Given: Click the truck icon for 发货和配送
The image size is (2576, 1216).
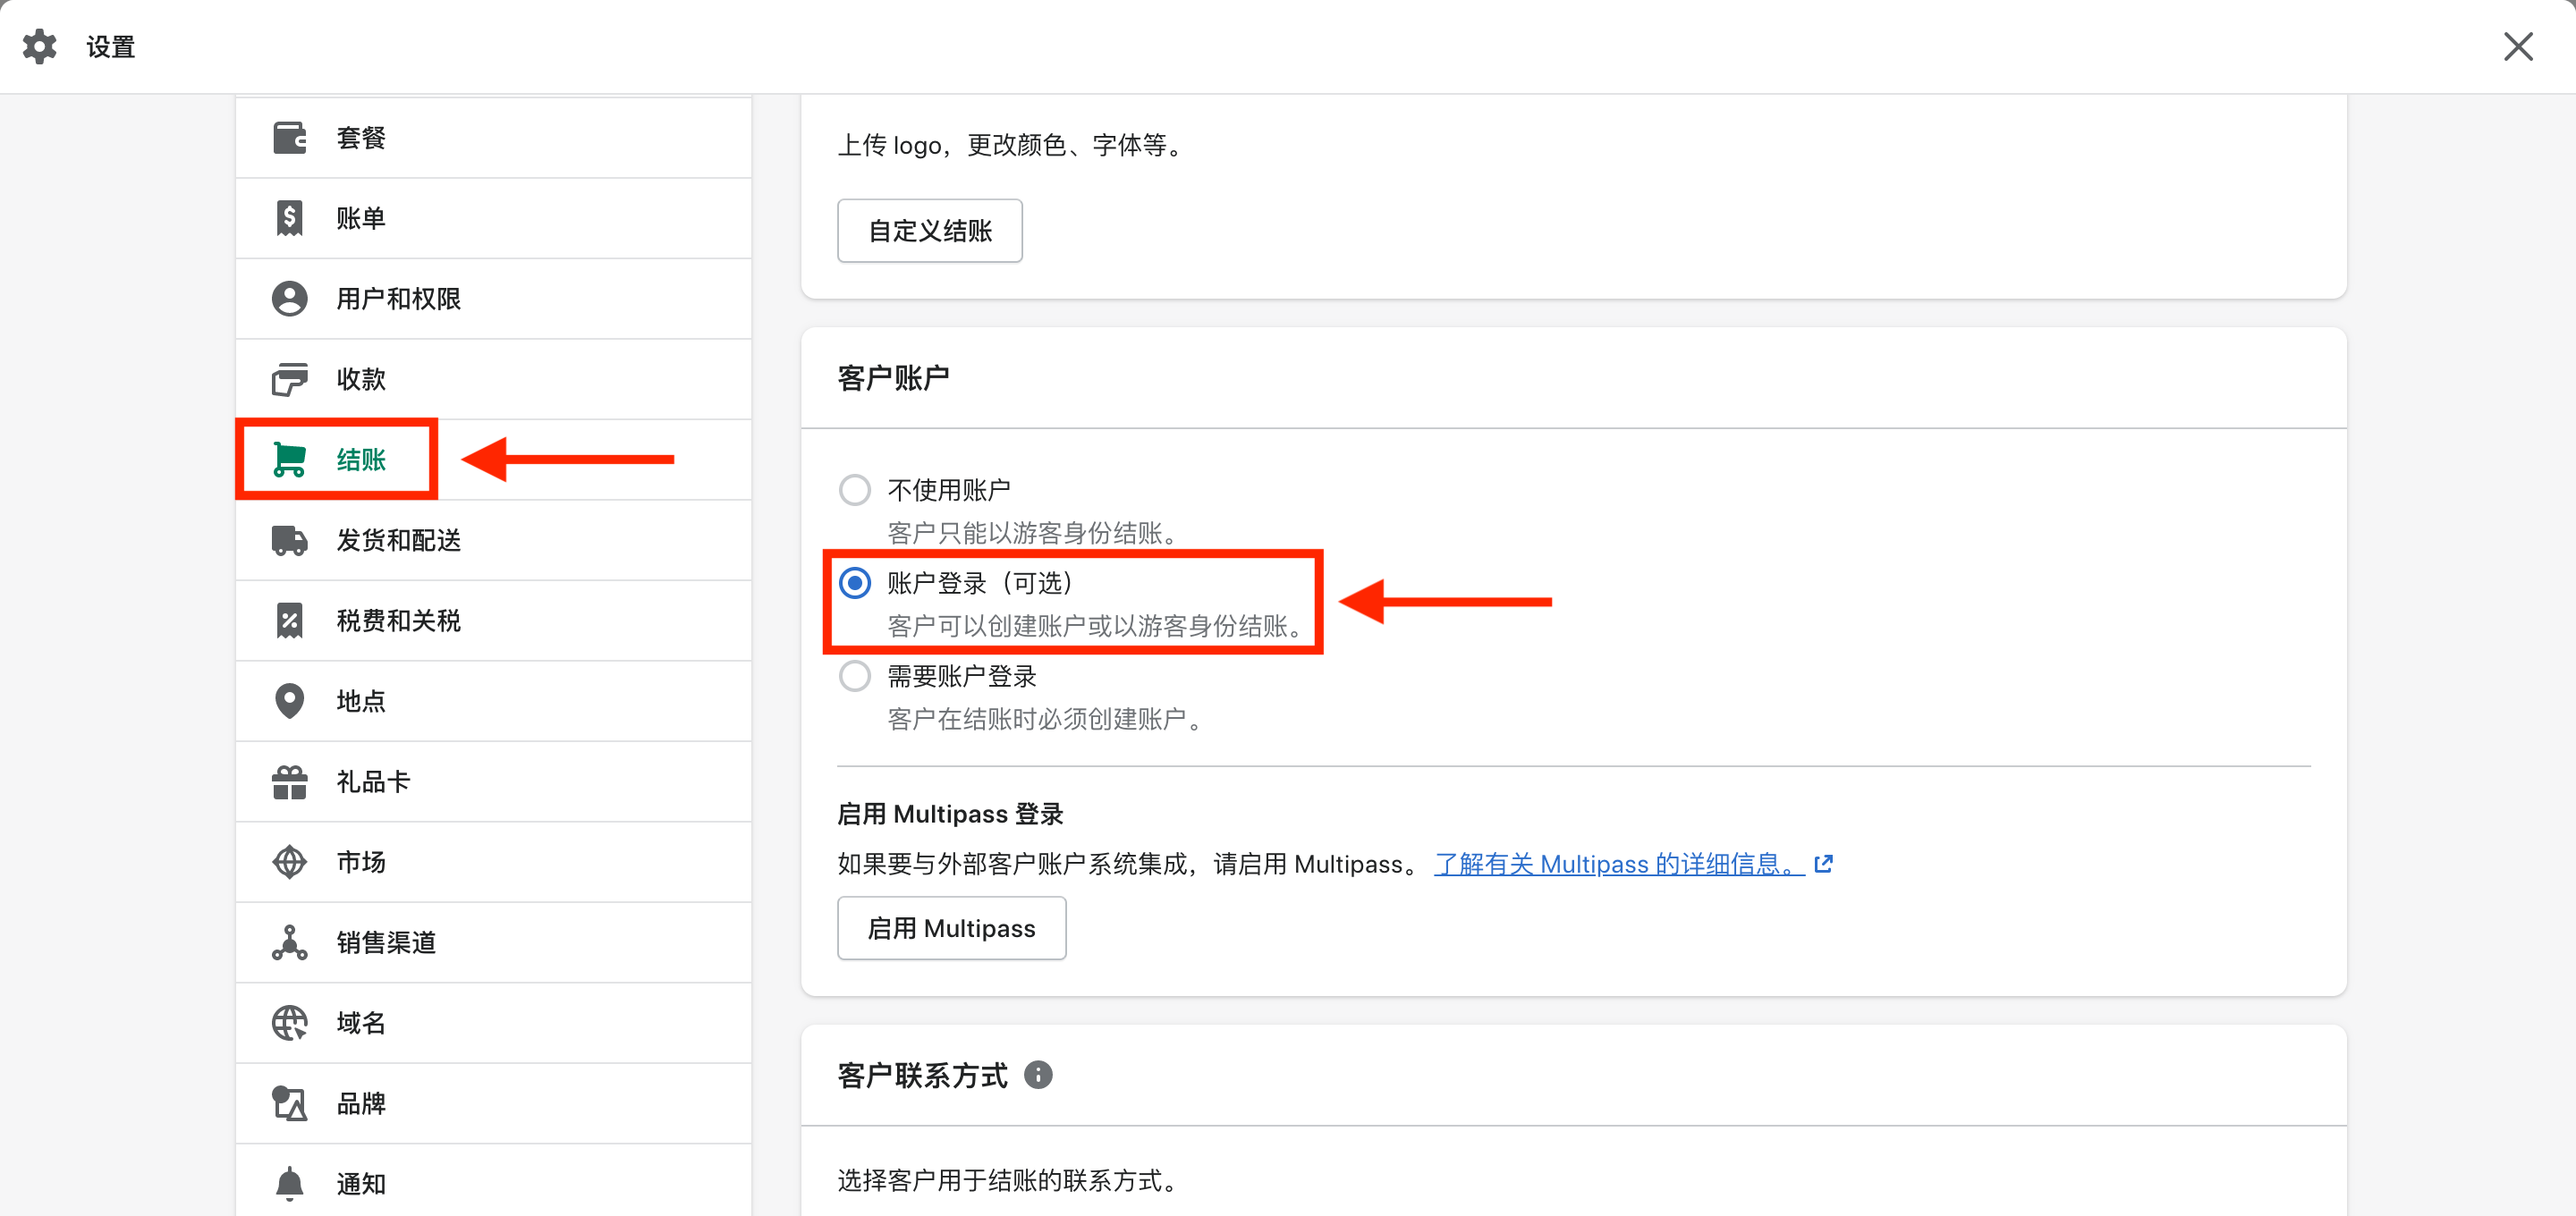Looking at the screenshot, I should pos(289,540).
